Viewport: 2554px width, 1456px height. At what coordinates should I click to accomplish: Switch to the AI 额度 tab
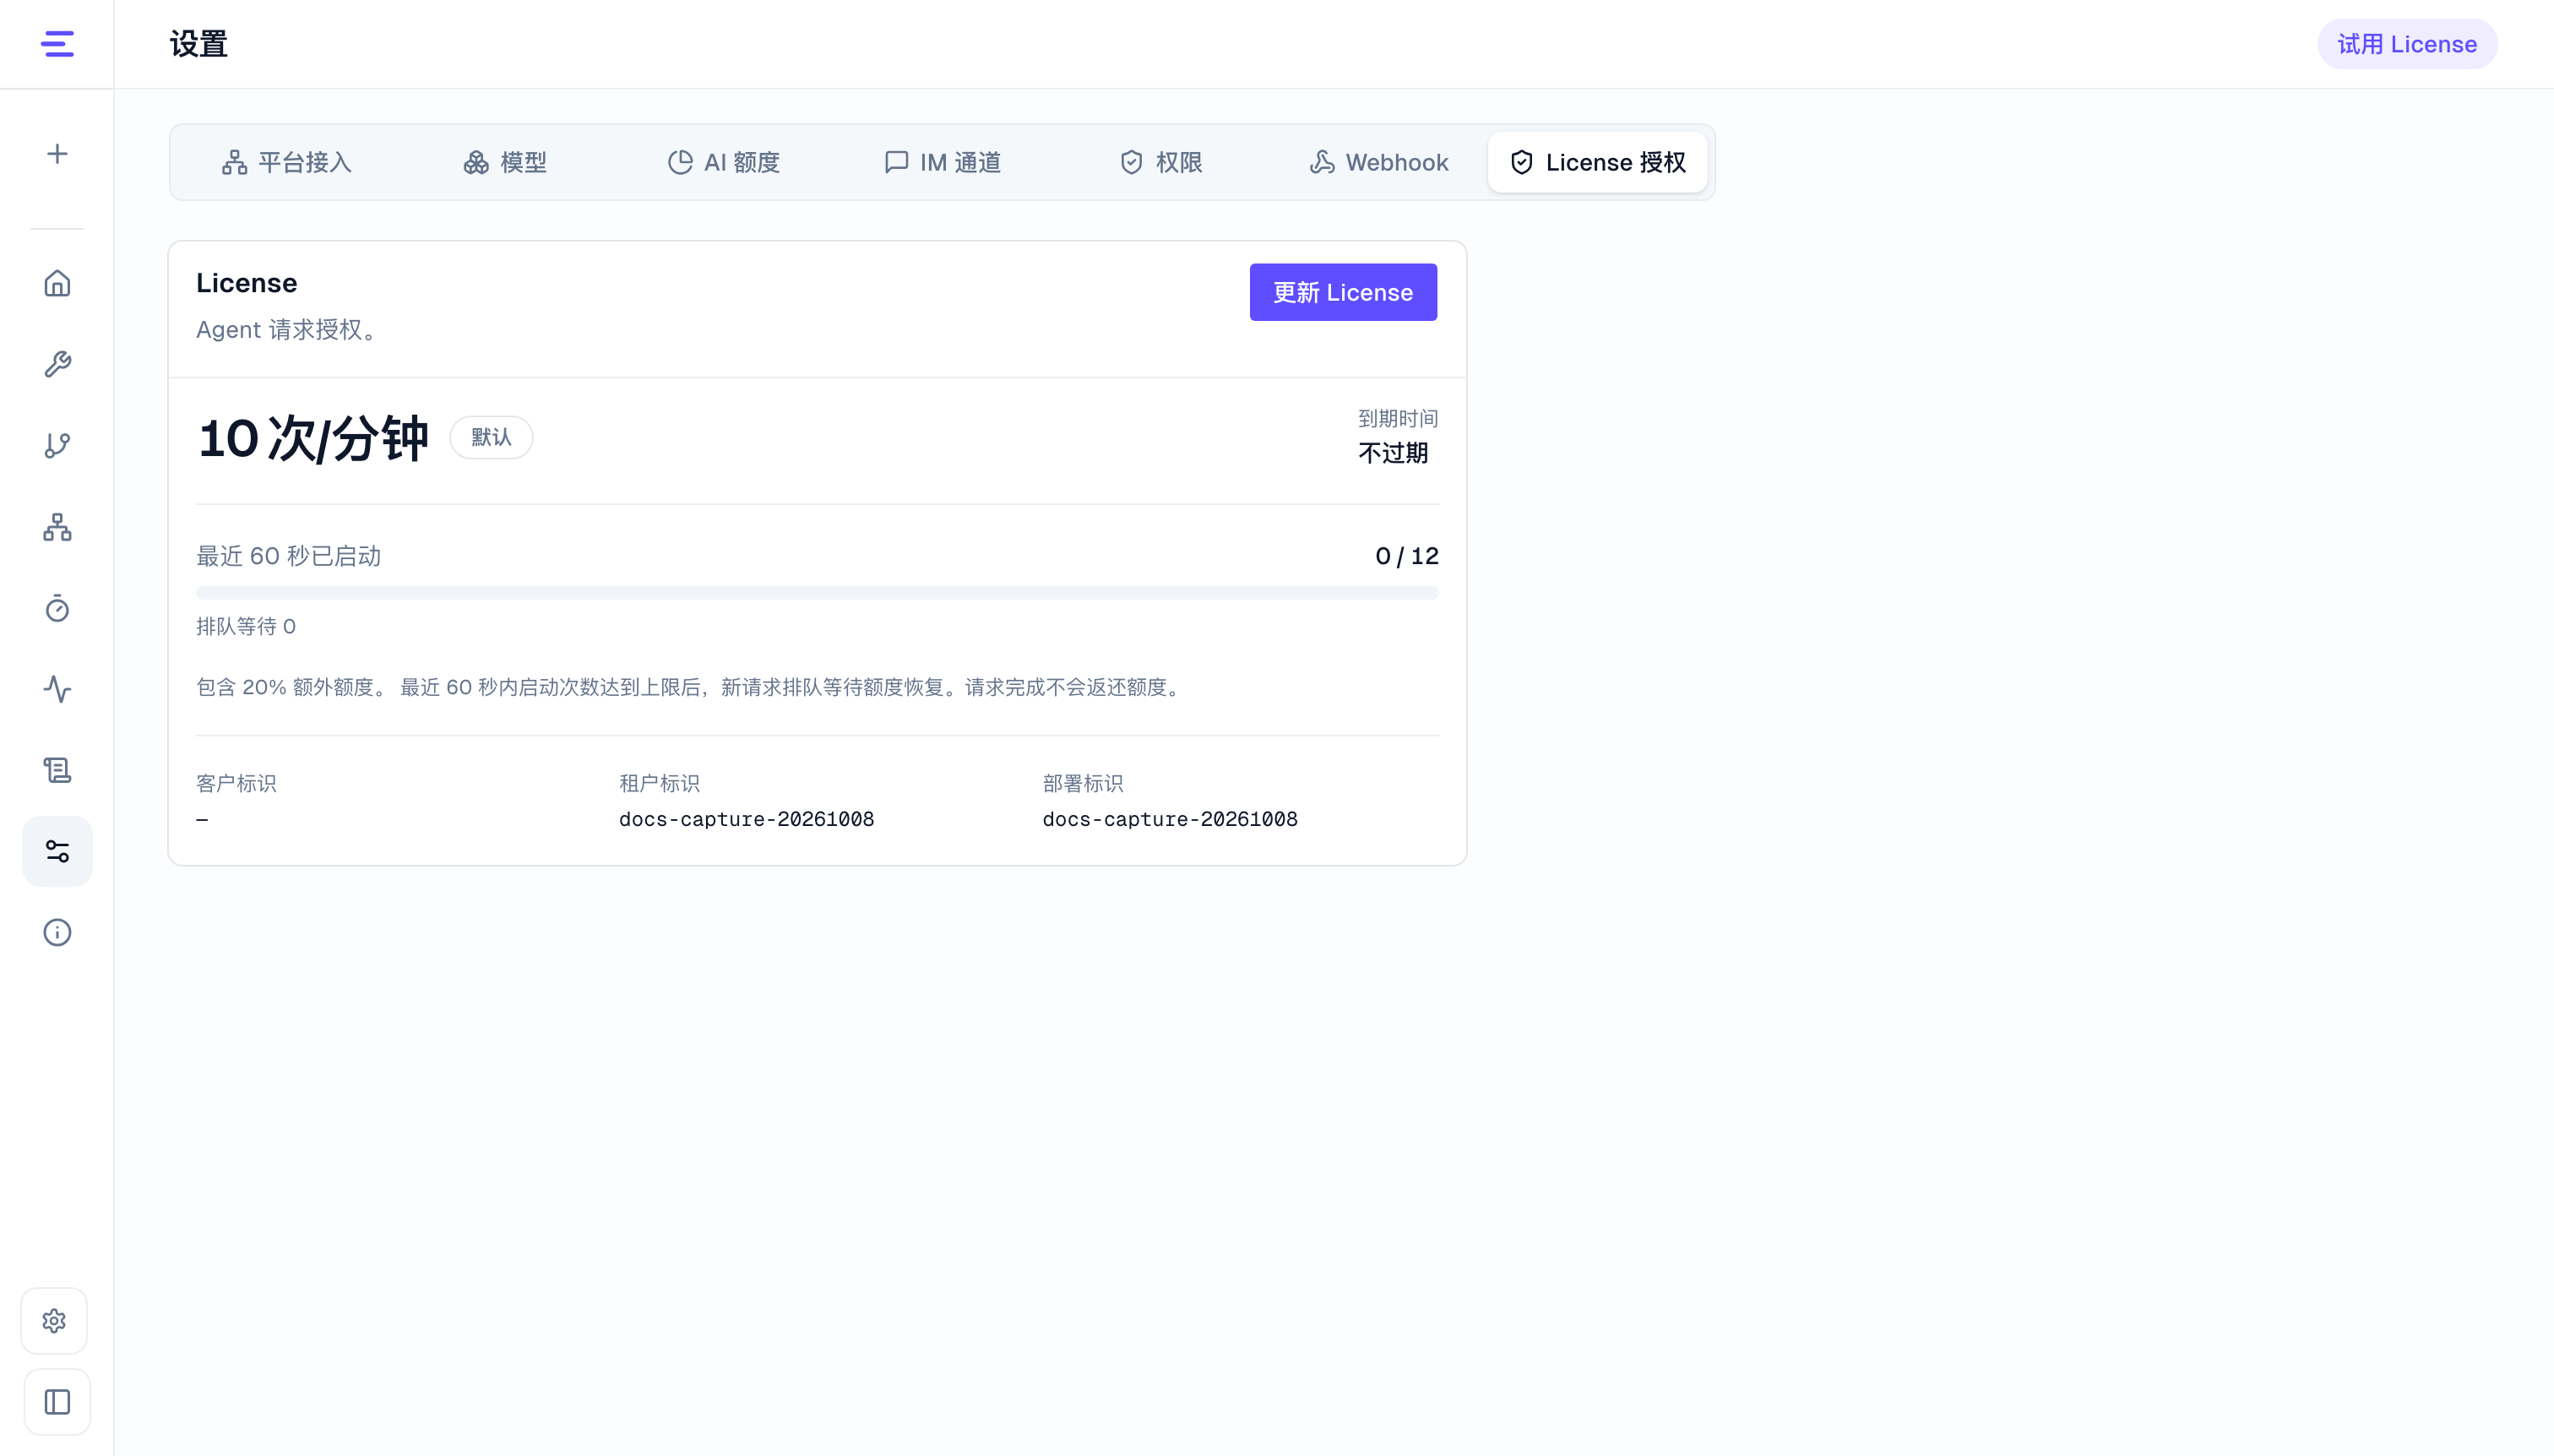click(x=723, y=162)
